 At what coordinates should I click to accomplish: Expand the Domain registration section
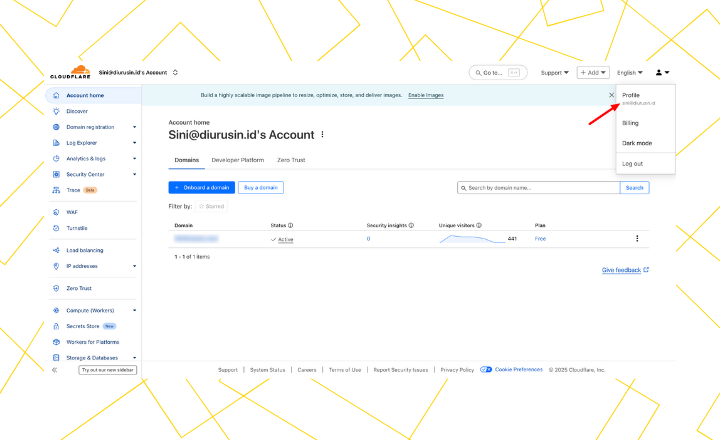[x=135, y=127]
